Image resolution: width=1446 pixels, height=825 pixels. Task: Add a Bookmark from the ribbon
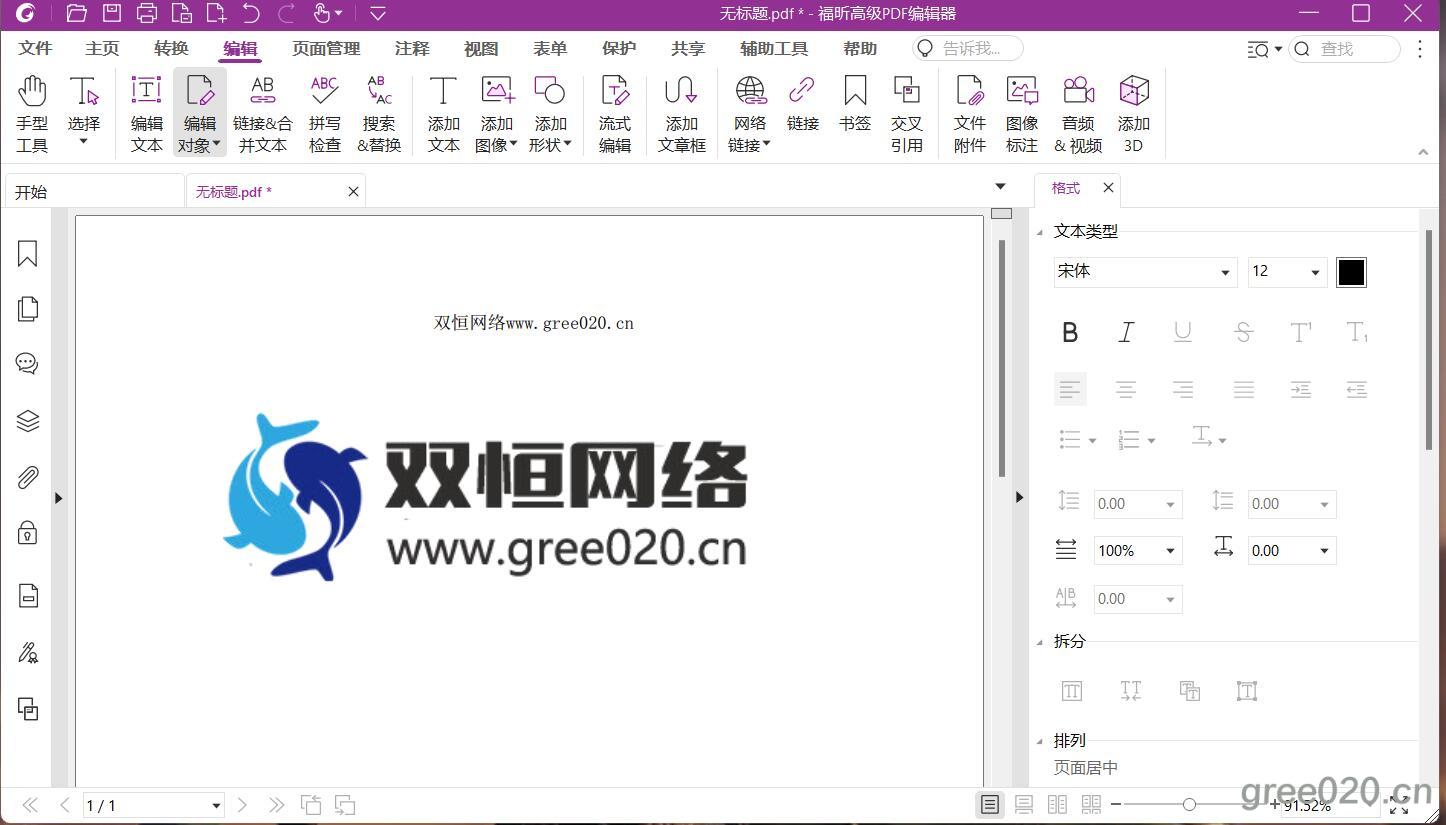855,103
